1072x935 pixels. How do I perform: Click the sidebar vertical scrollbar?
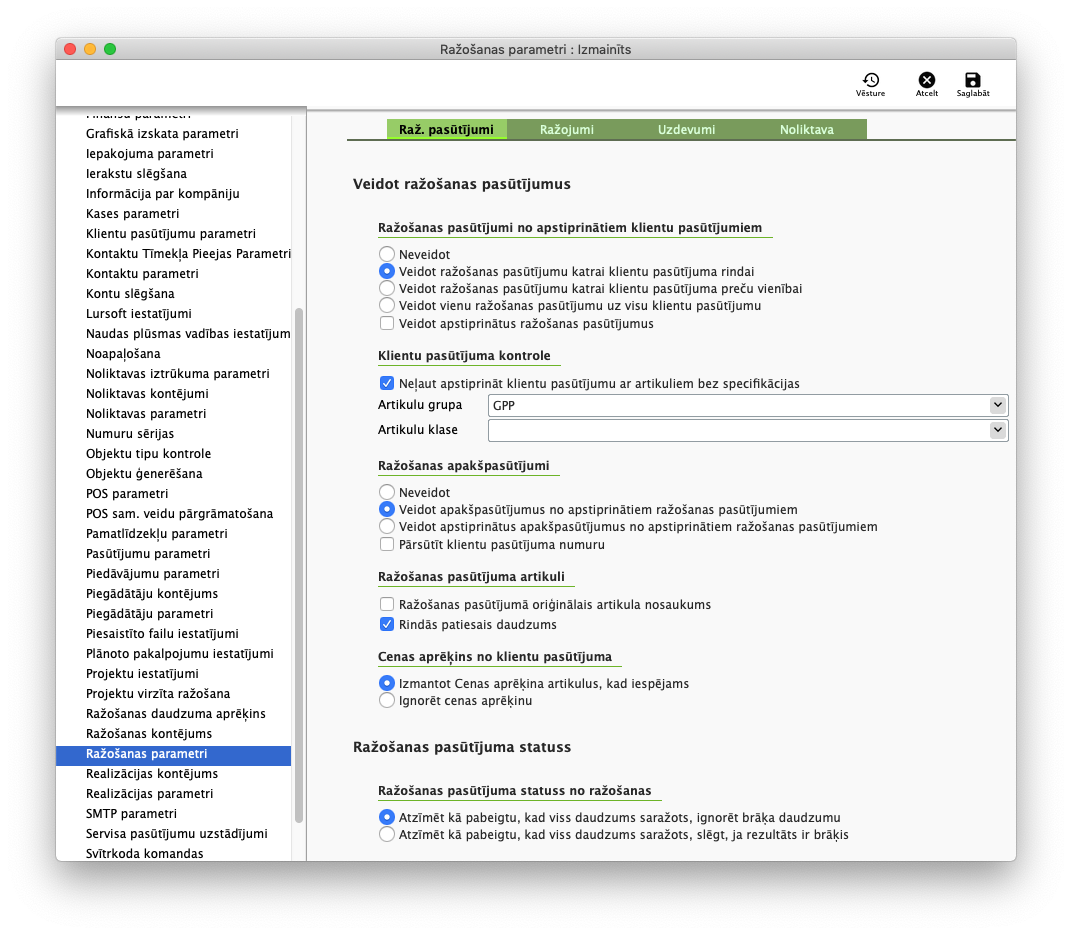298,560
